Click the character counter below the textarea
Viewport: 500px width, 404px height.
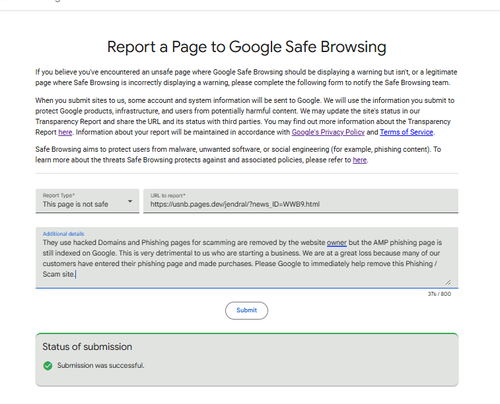439,294
